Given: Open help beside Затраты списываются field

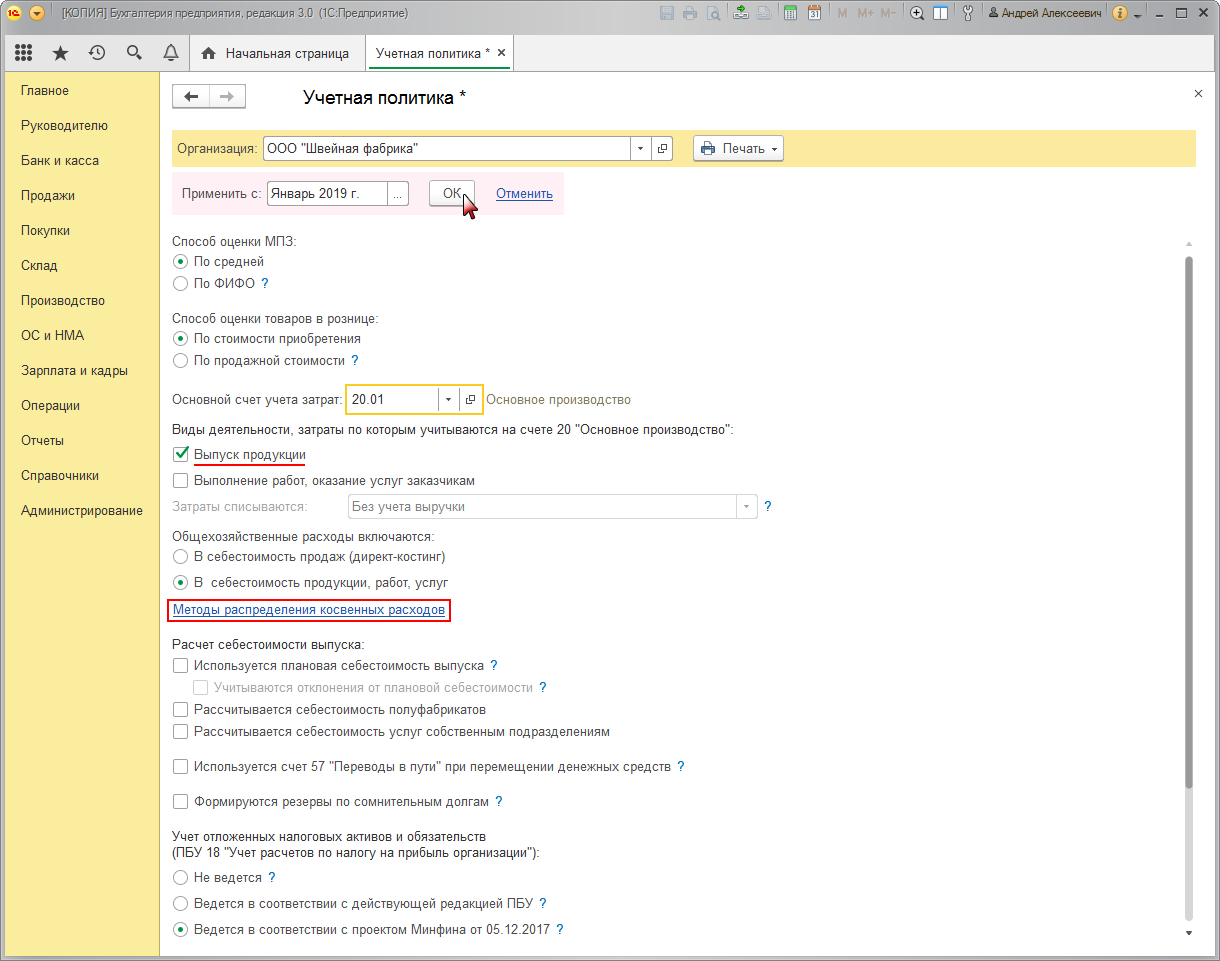Looking at the screenshot, I should click(768, 507).
